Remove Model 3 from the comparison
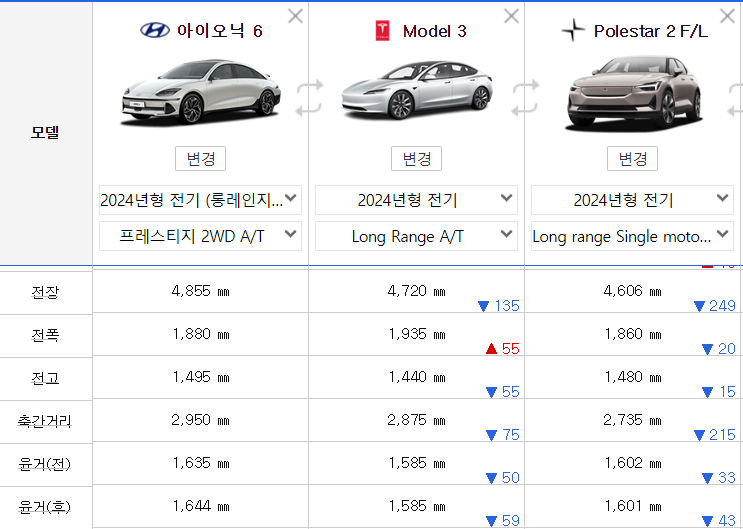 click(511, 16)
